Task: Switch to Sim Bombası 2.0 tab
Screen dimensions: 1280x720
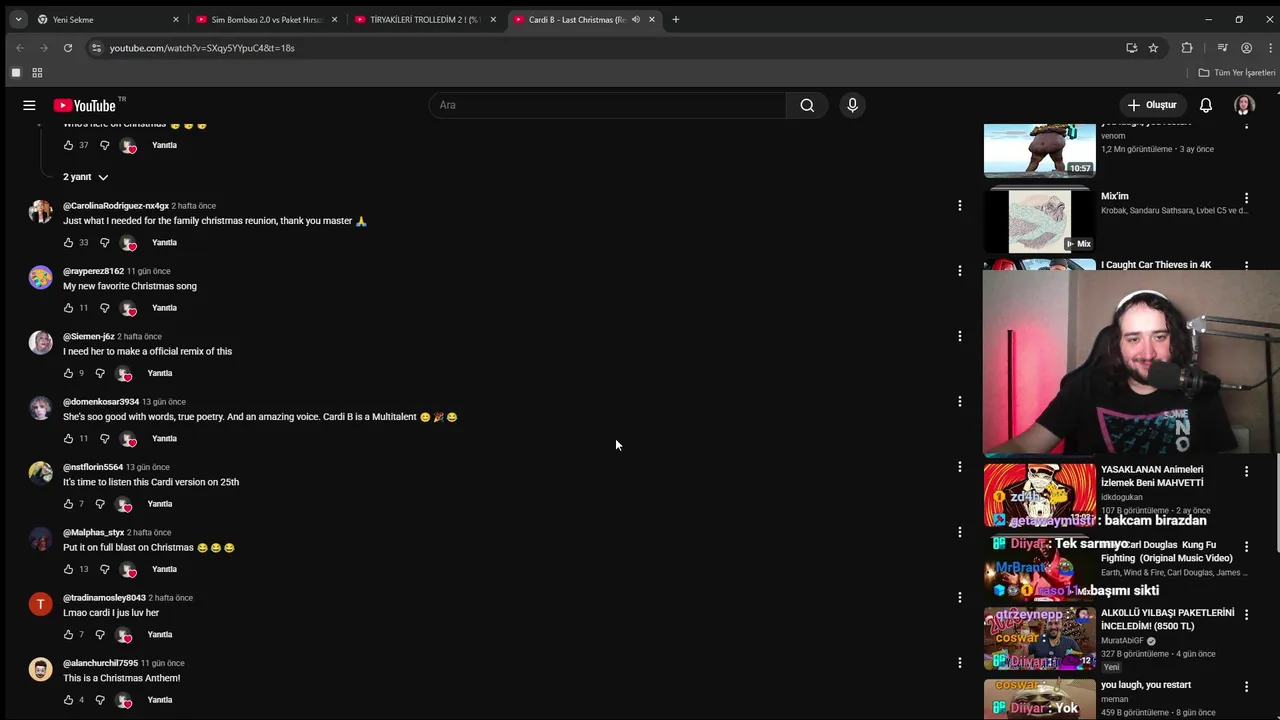Action: coord(266,19)
